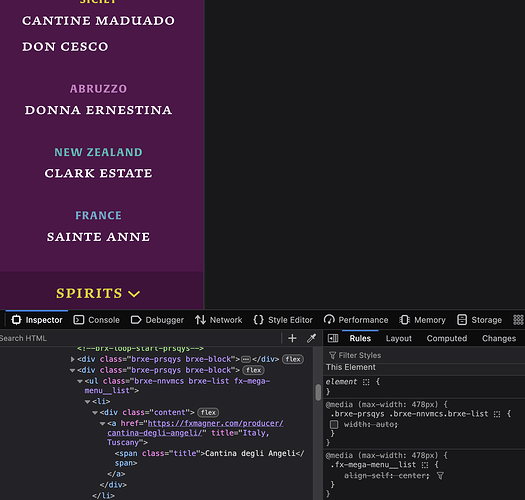Image resolution: width=525 pixels, height=500 pixels.
Task: Open the Donna Ernestina producer link
Action: tap(98, 110)
